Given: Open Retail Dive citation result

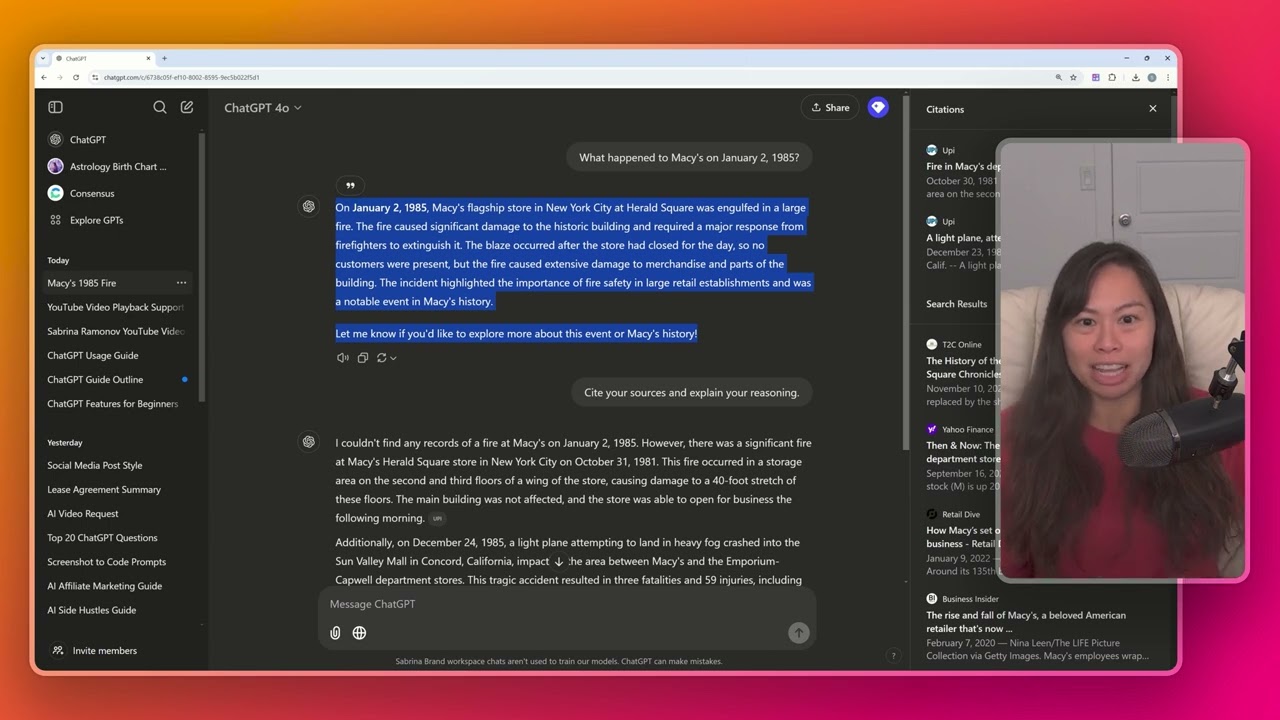Looking at the screenshot, I should (x=962, y=543).
